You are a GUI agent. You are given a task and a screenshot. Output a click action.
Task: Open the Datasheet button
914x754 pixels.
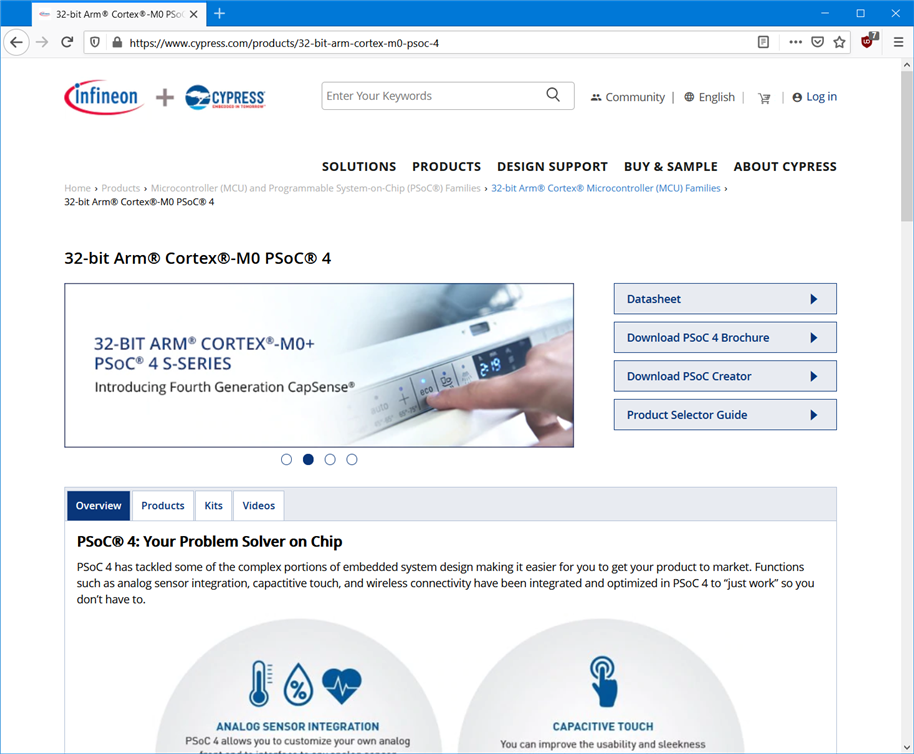(725, 299)
